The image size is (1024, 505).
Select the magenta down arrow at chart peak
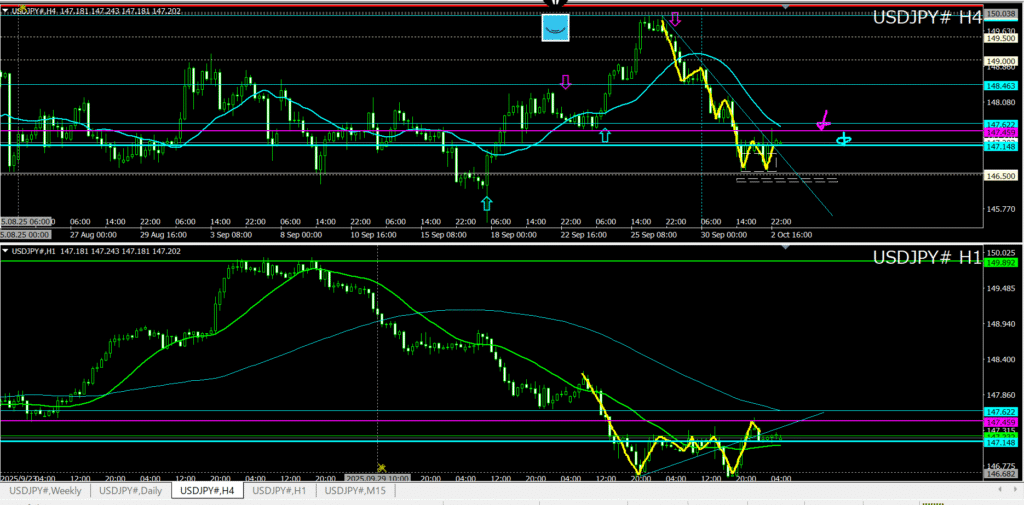676,19
